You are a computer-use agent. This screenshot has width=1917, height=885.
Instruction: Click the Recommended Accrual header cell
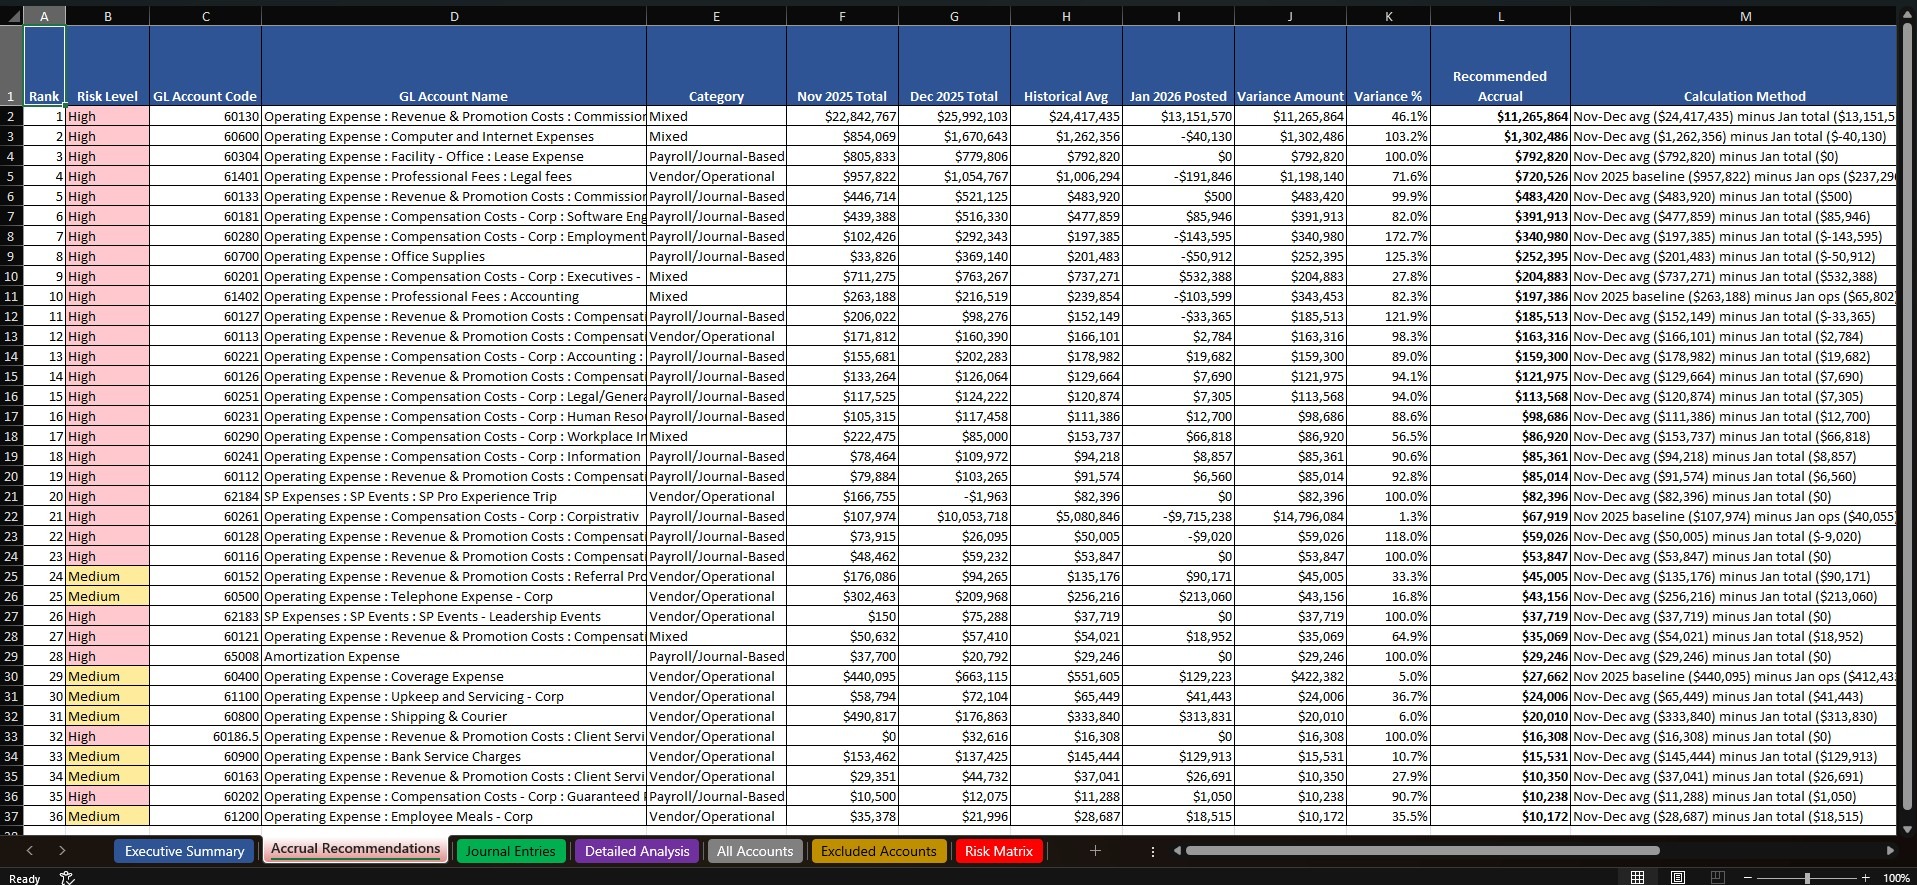click(1500, 66)
